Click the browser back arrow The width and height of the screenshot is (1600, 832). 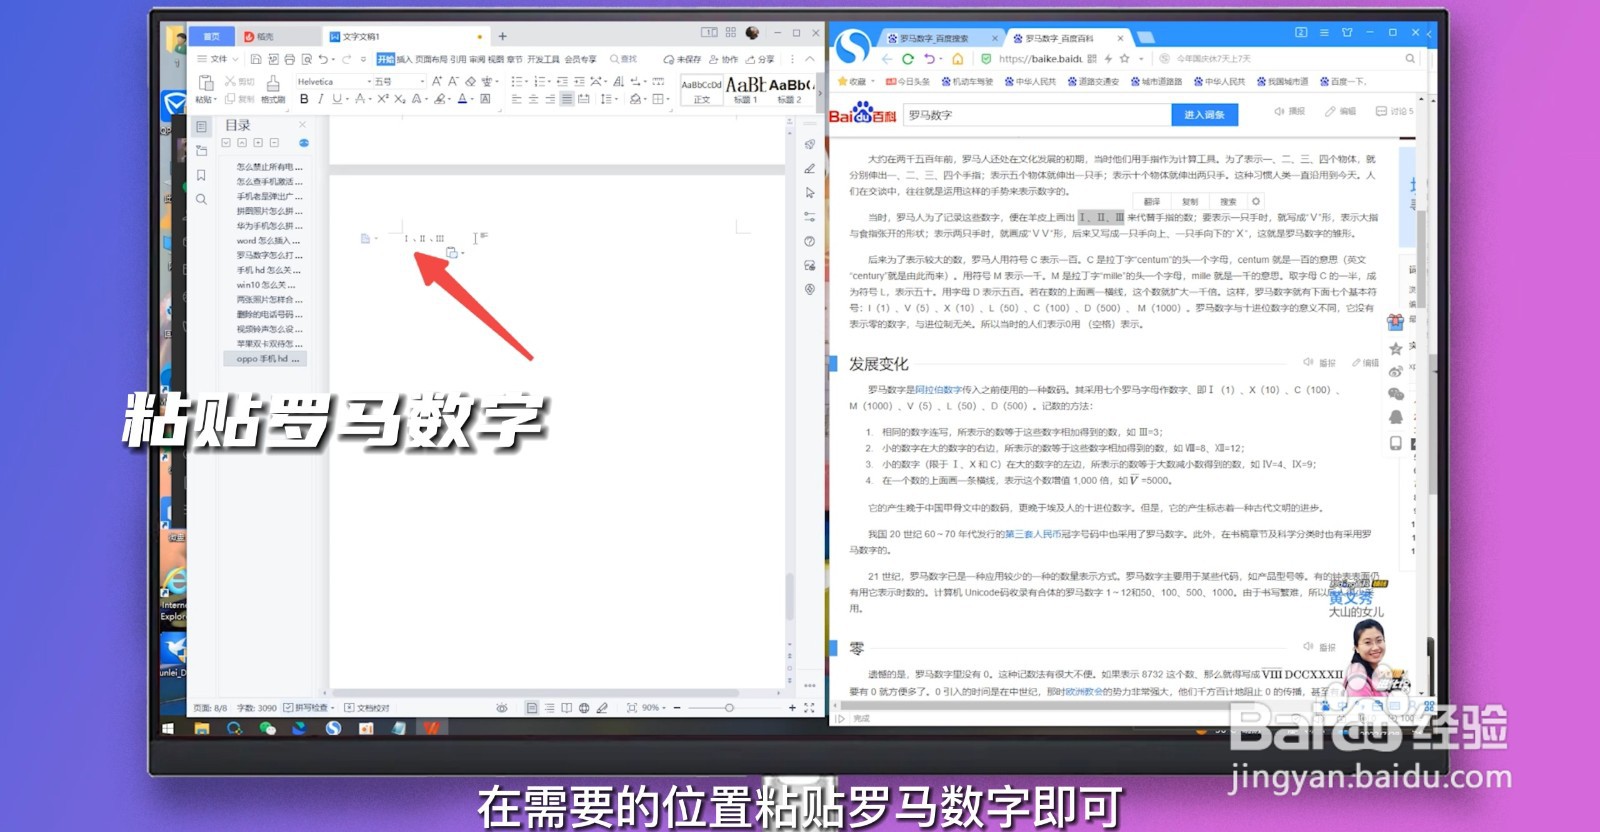coord(886,59)
